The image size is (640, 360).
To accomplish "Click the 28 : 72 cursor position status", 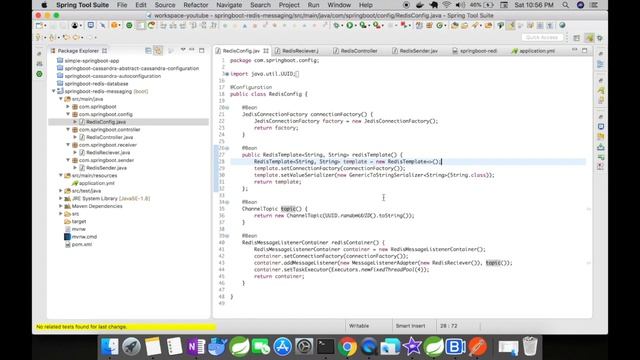I will pos(449,326).
